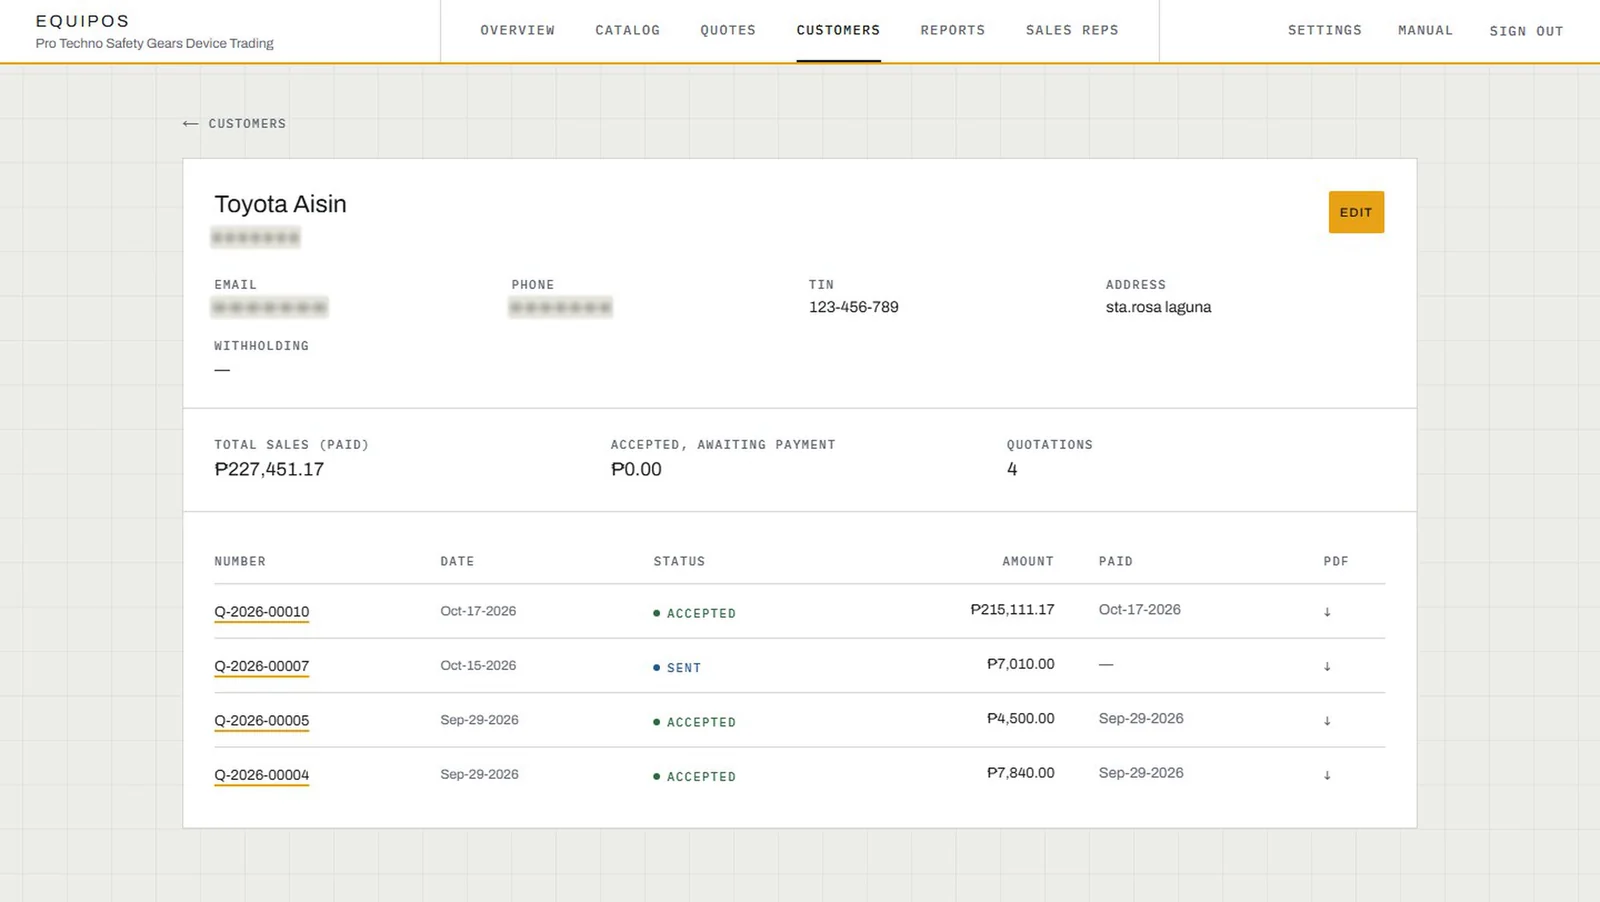Click the Toyota Aisin customer heading

tap(280, 204)
